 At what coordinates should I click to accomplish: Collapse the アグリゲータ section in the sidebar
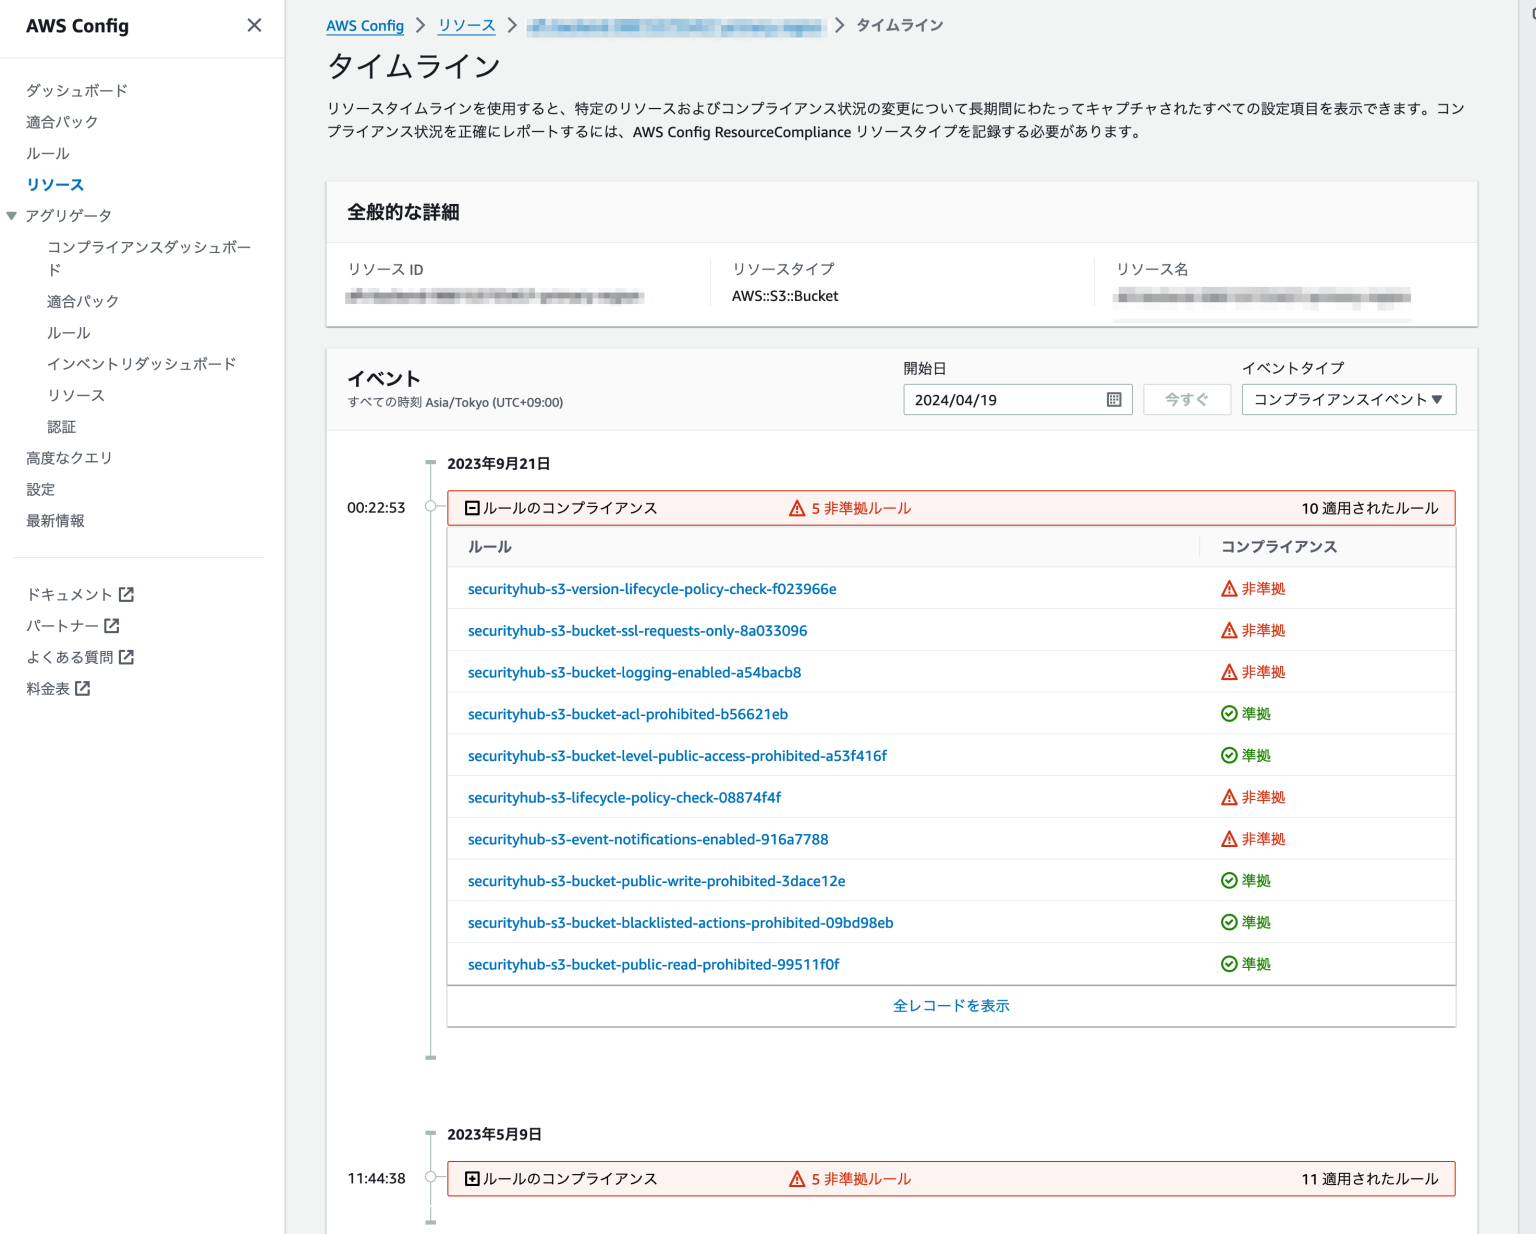(11, 215)
